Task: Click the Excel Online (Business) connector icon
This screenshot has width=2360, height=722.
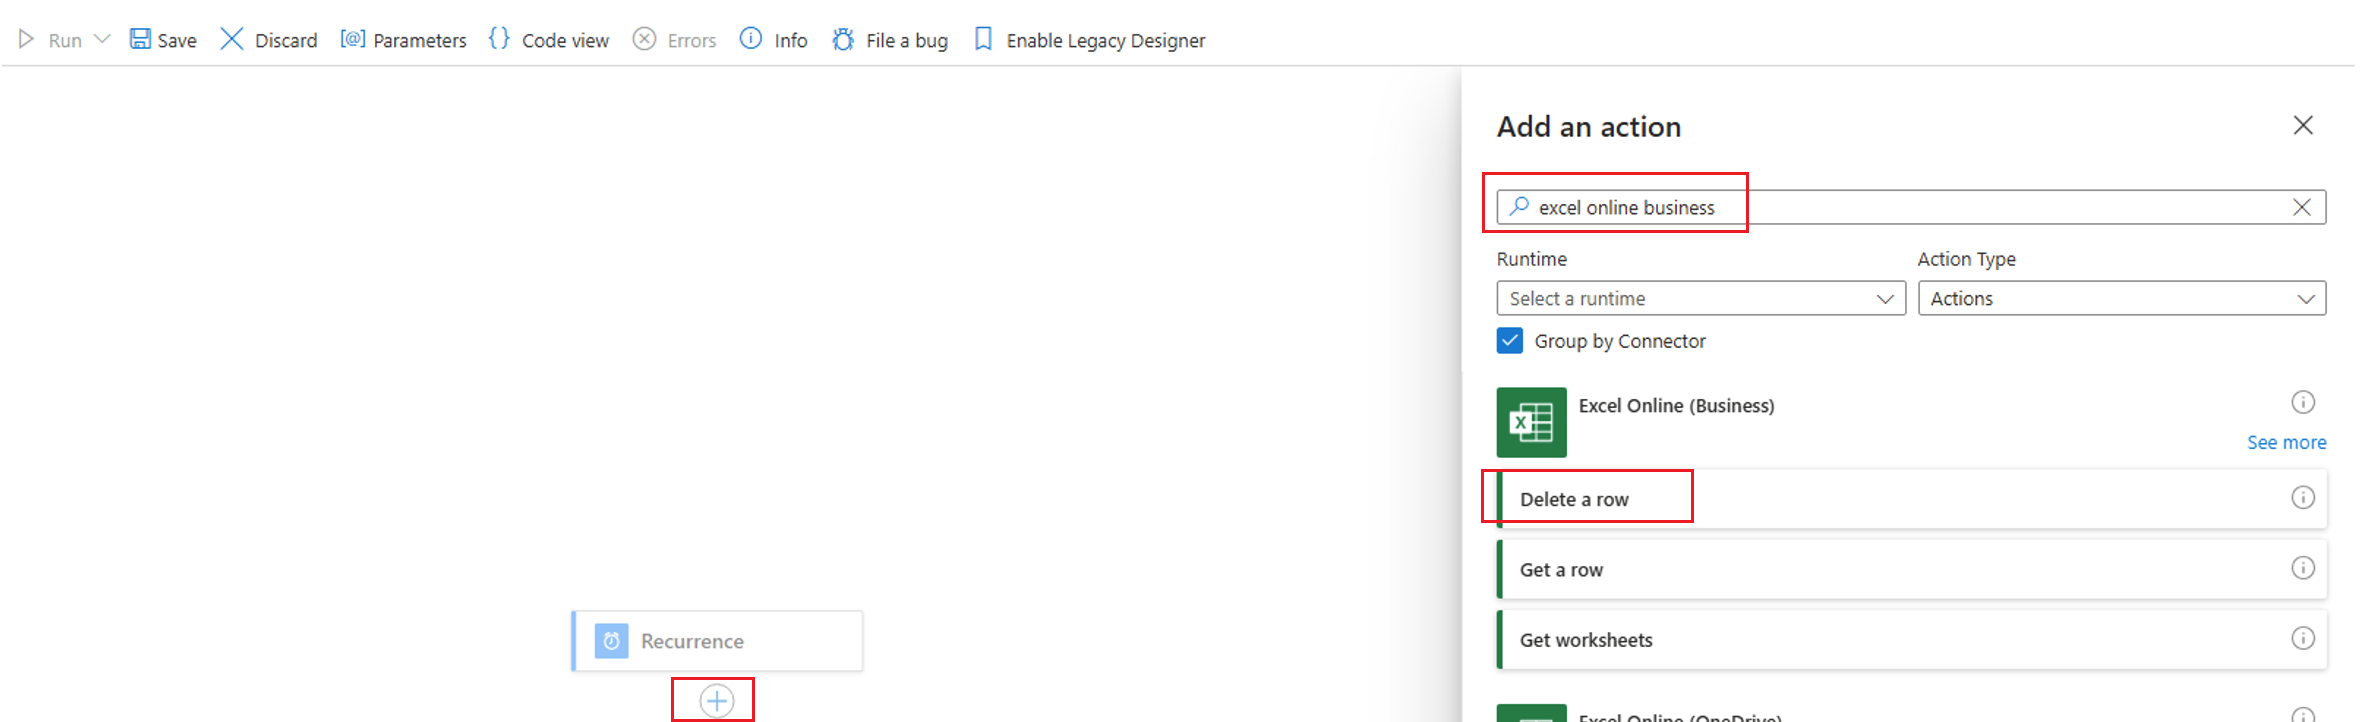Action: tap(1531, 422)
